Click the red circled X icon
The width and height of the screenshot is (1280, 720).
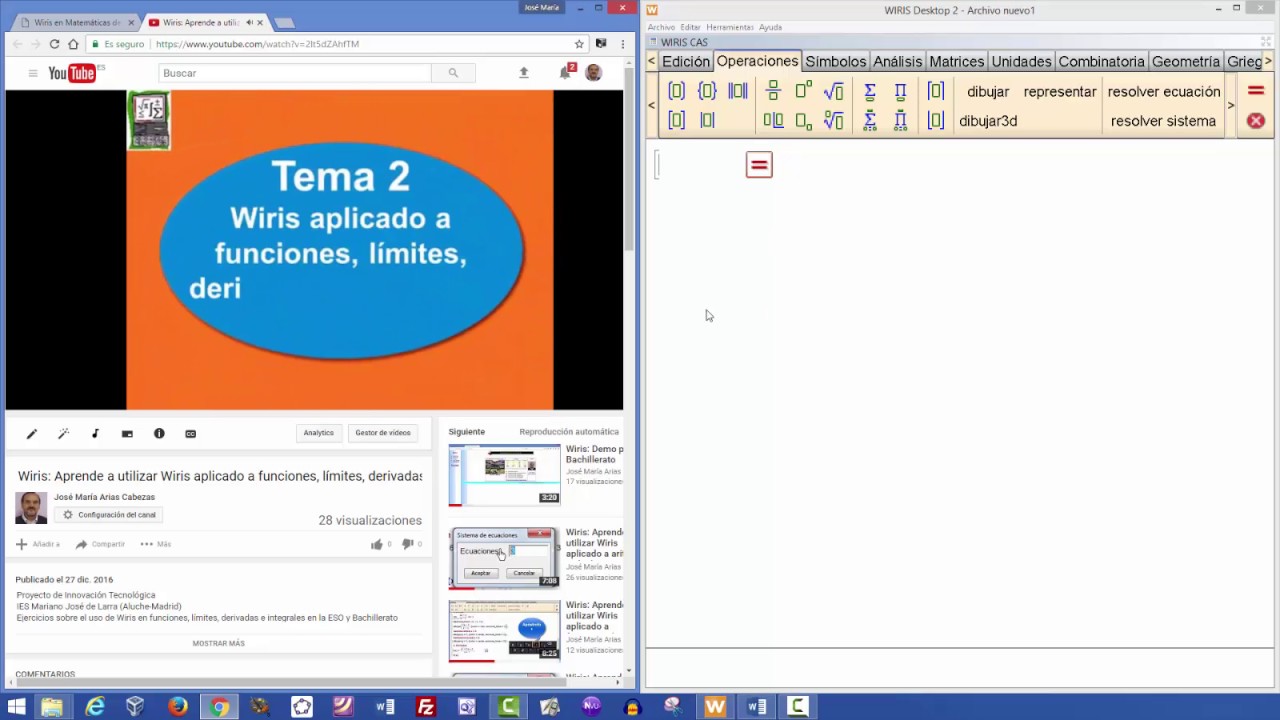click(x=1256, y=121)
